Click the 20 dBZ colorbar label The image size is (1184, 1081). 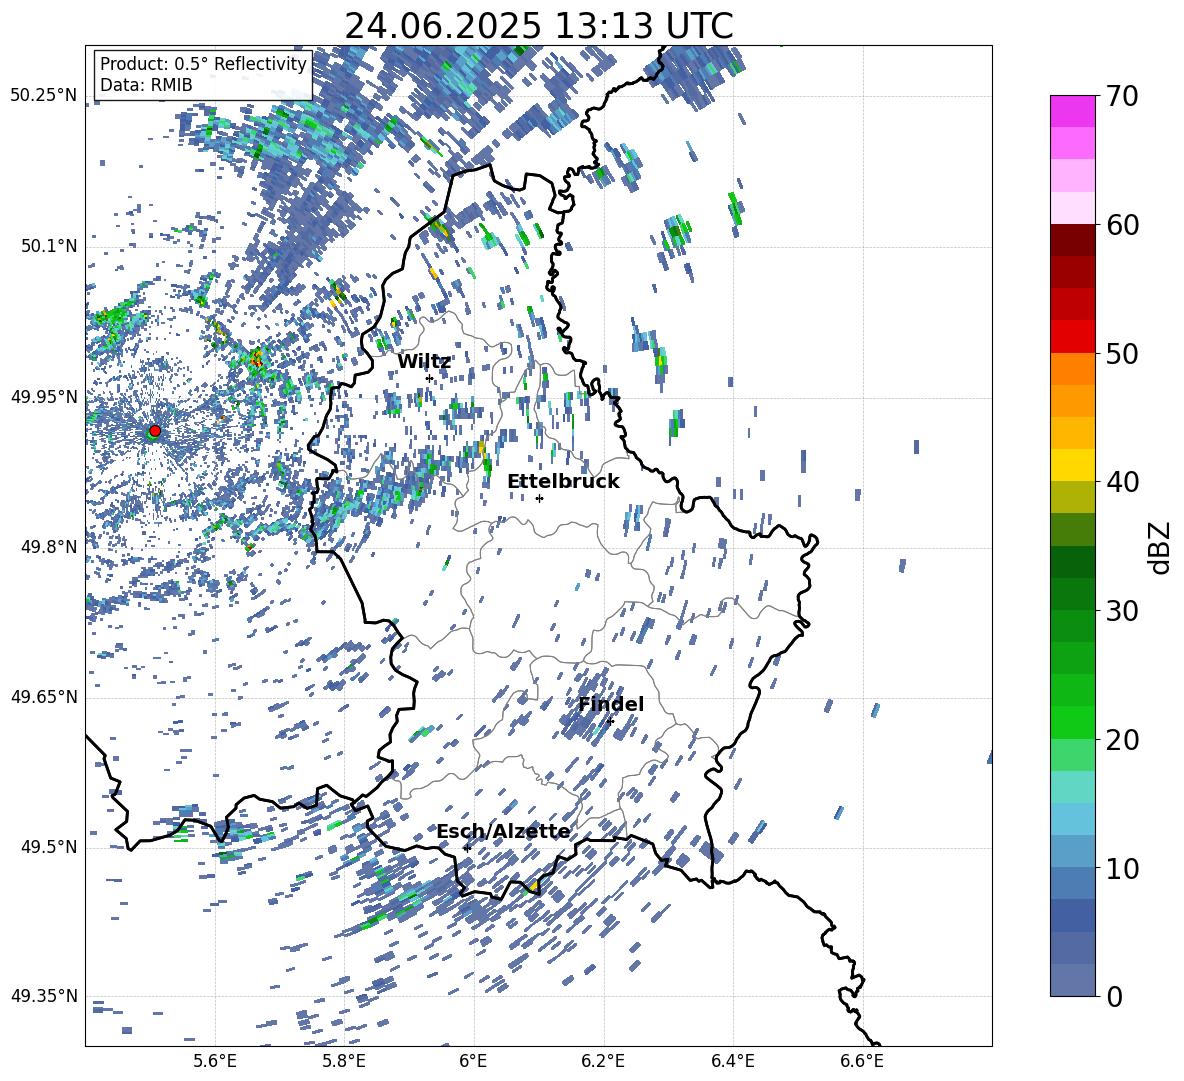[x=1122, y=740]
